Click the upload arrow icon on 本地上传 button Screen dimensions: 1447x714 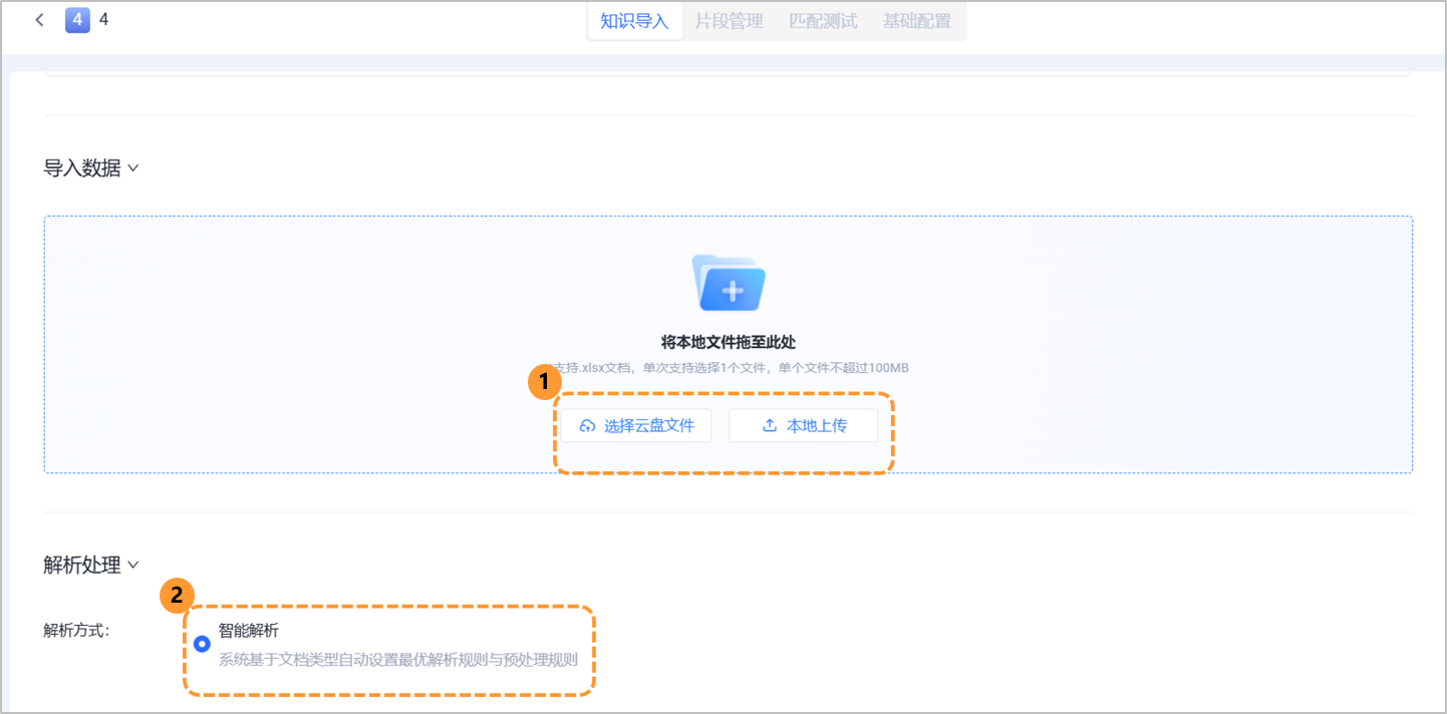[770, 425]
